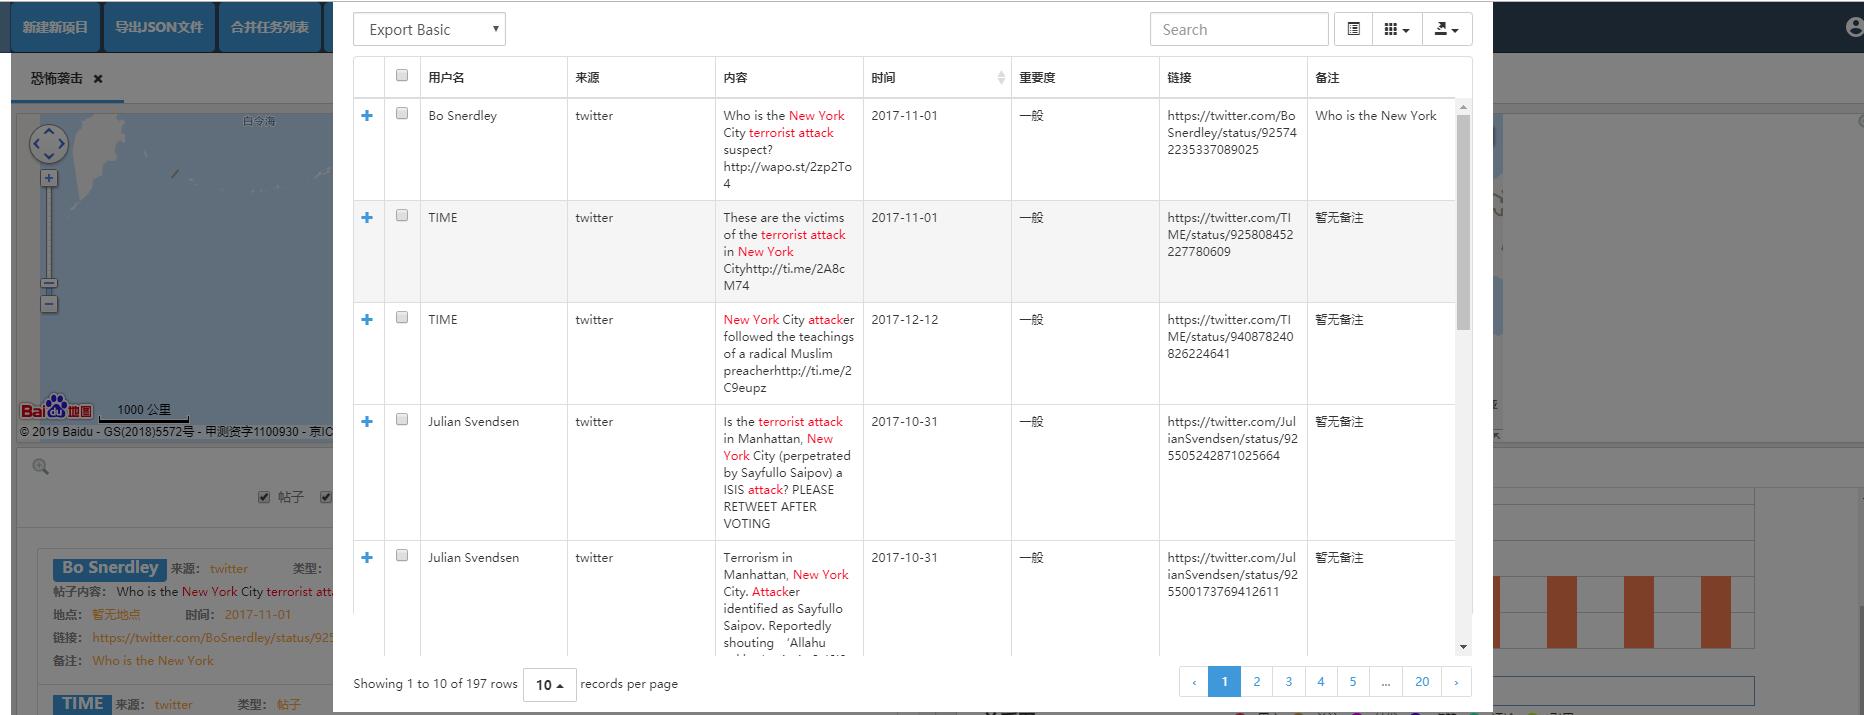This screenshot has width=1864, height=715.
Task: Tick the checkbox for TIME 2017-11-01 row
Action: 402,216
